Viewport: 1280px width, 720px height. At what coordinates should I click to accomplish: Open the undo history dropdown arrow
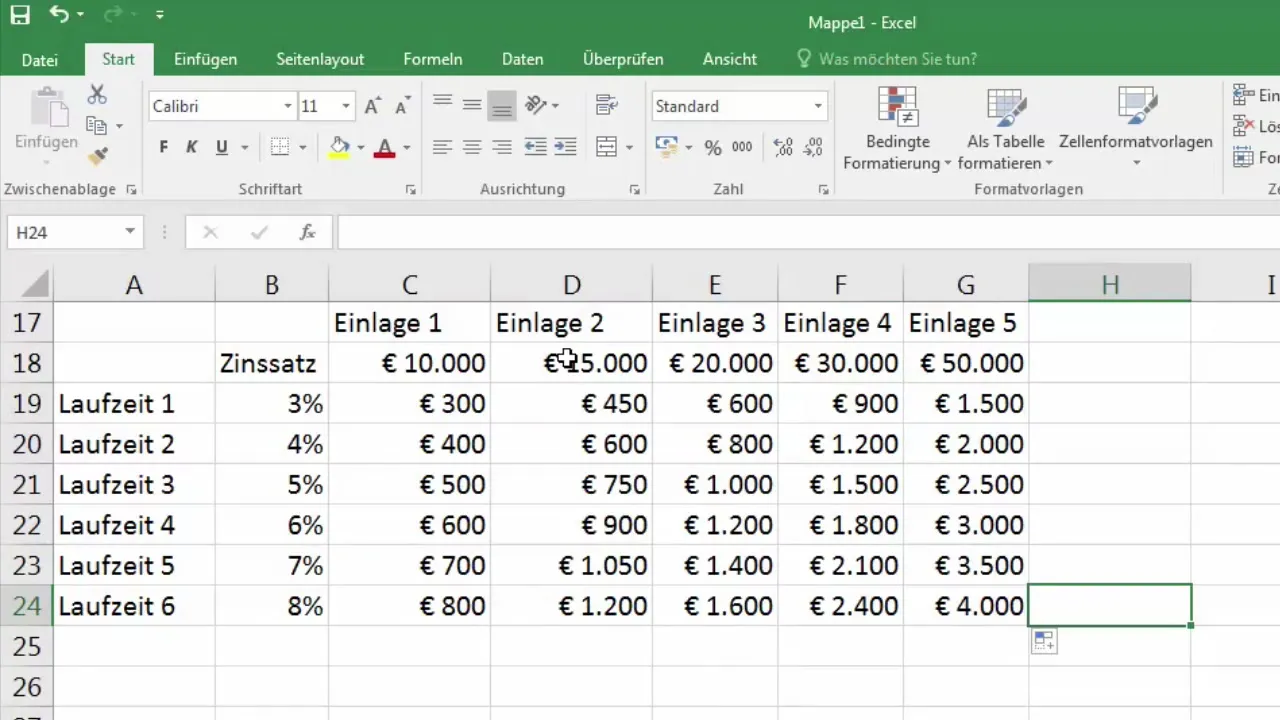click(x=81, y=16)
